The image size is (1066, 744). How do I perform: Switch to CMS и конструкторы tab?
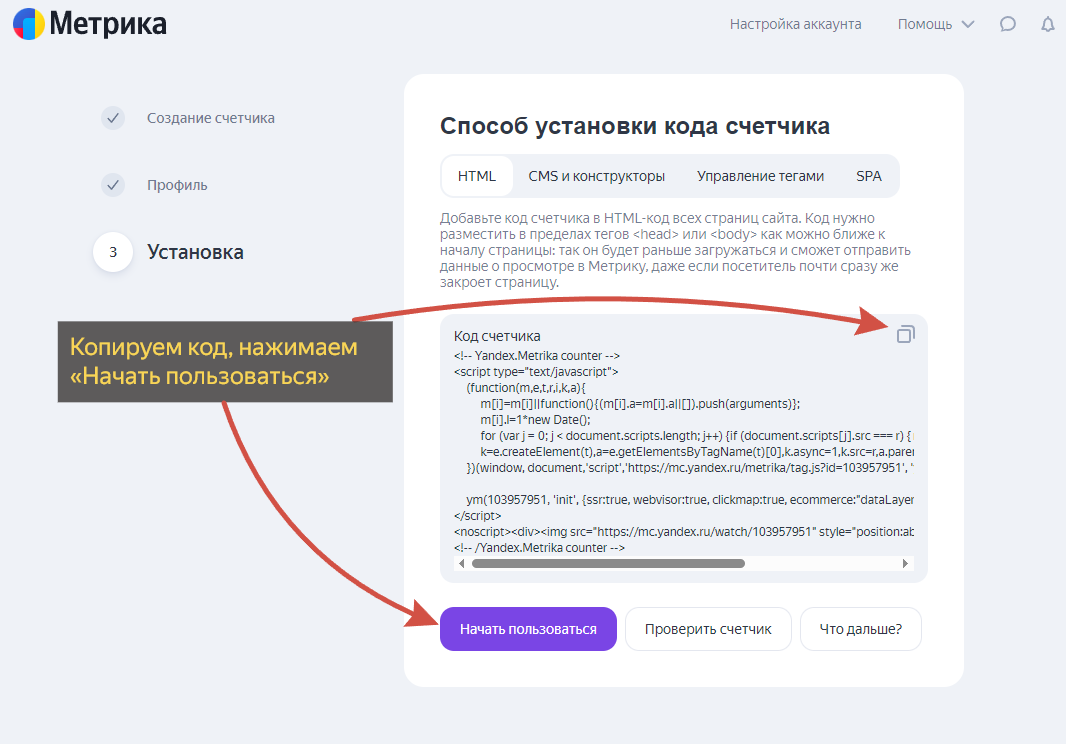coord(596,176)
